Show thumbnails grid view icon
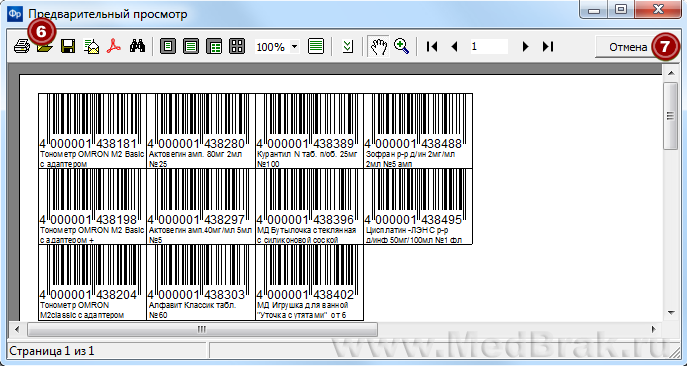Viewport: 687px width, 366px height. coord(237,46)
